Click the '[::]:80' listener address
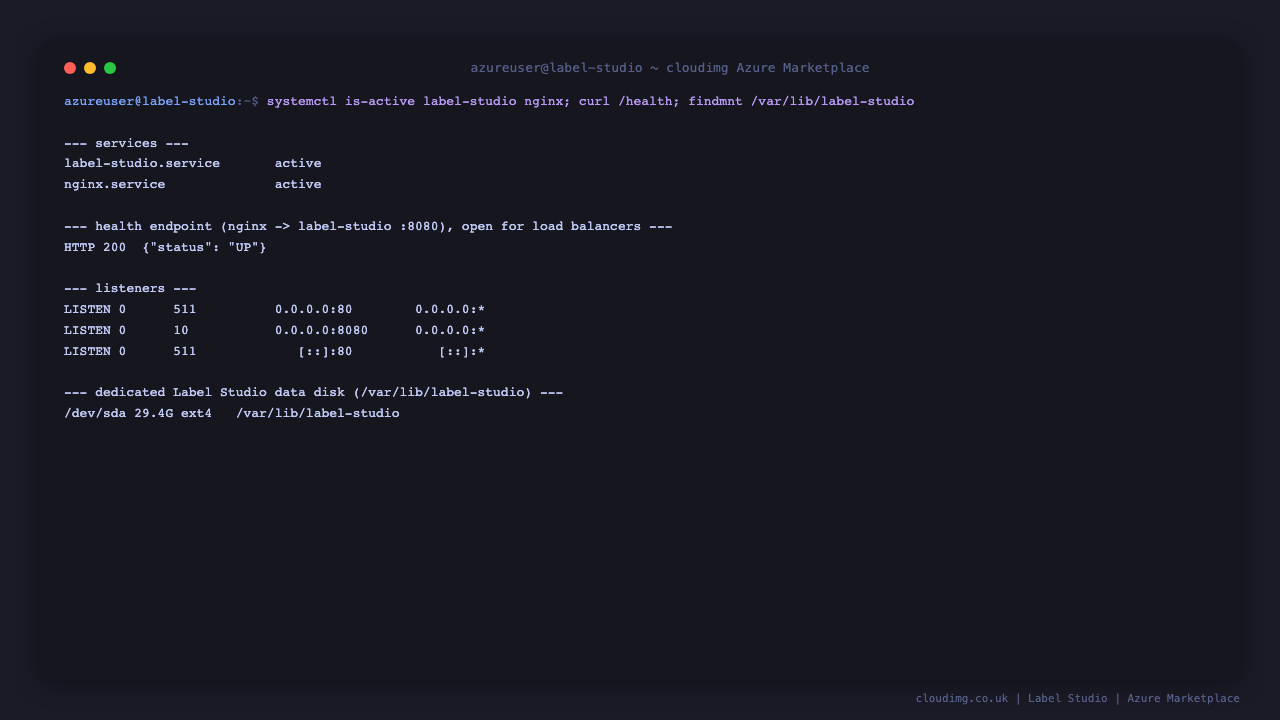The height and width of the screenshot is (720, 1280). pos(325,352)
